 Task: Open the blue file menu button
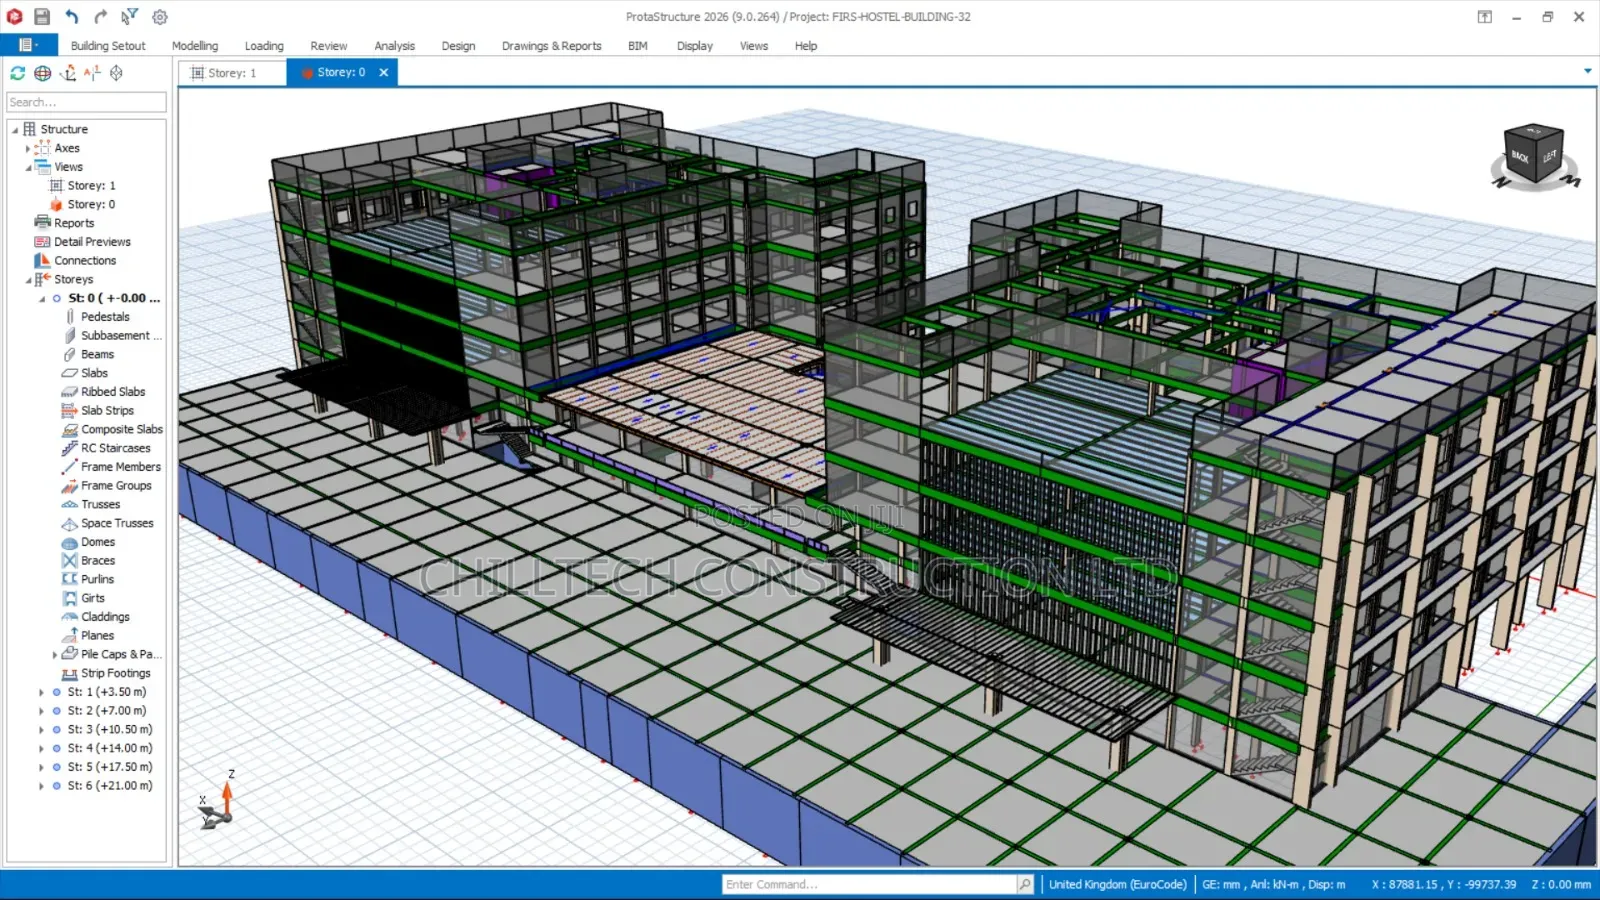(x=29, y=45)
